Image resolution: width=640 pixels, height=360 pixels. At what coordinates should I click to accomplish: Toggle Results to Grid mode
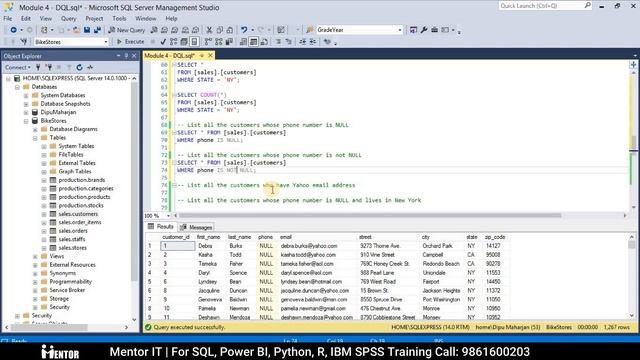point(253,42)
